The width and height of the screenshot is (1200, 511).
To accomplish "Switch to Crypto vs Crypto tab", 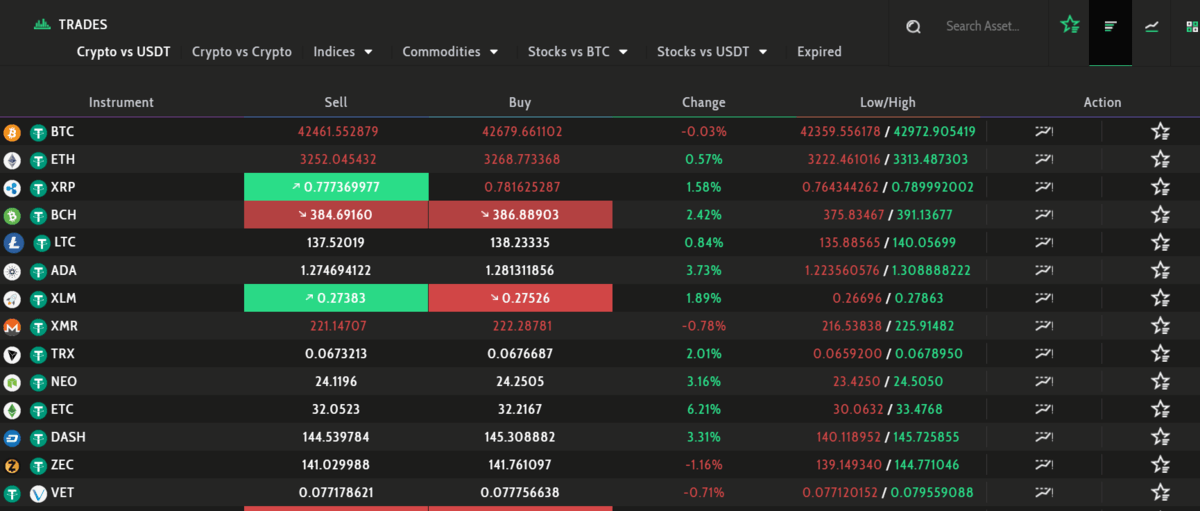I will click(242, 52).
